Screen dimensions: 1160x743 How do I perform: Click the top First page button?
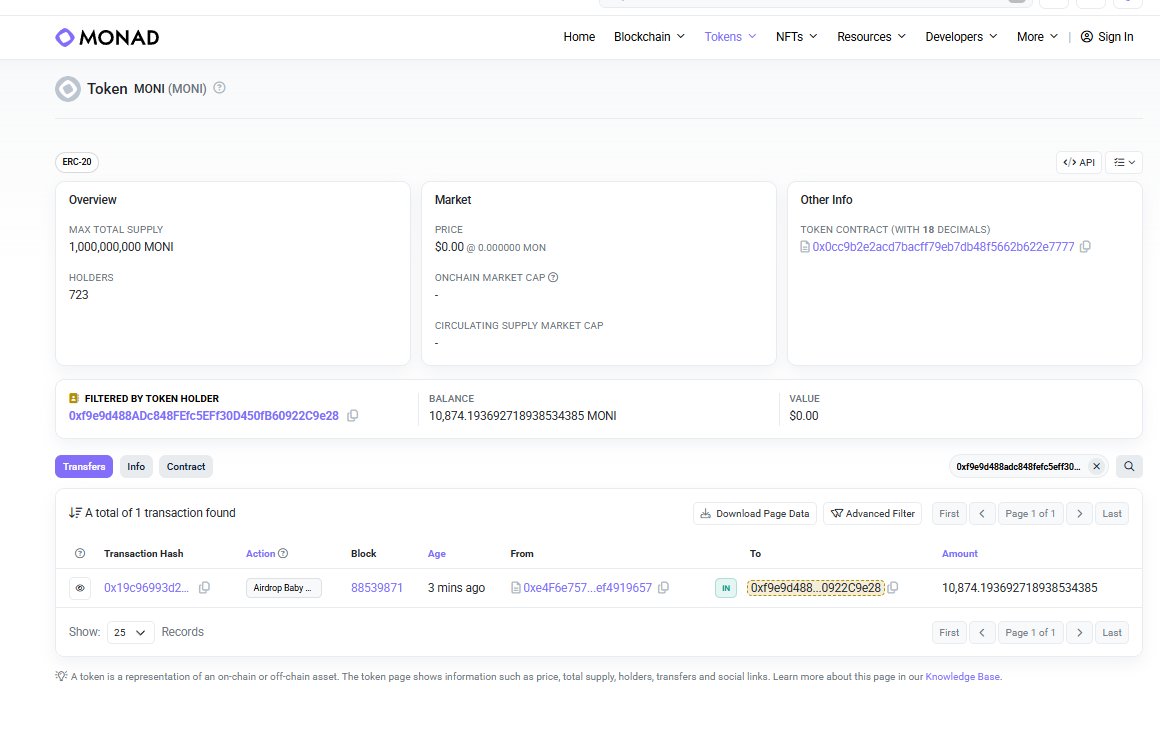pyautogui.click(x=949, y=514)
